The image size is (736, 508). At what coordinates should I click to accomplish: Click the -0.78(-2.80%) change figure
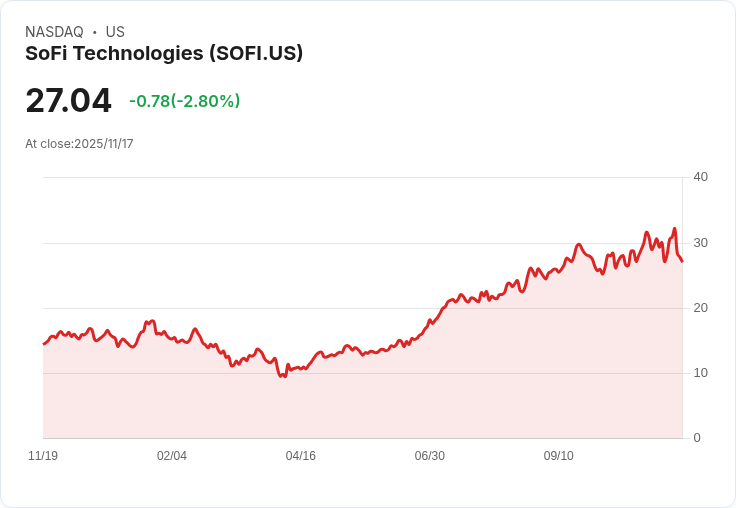(184, 101)
